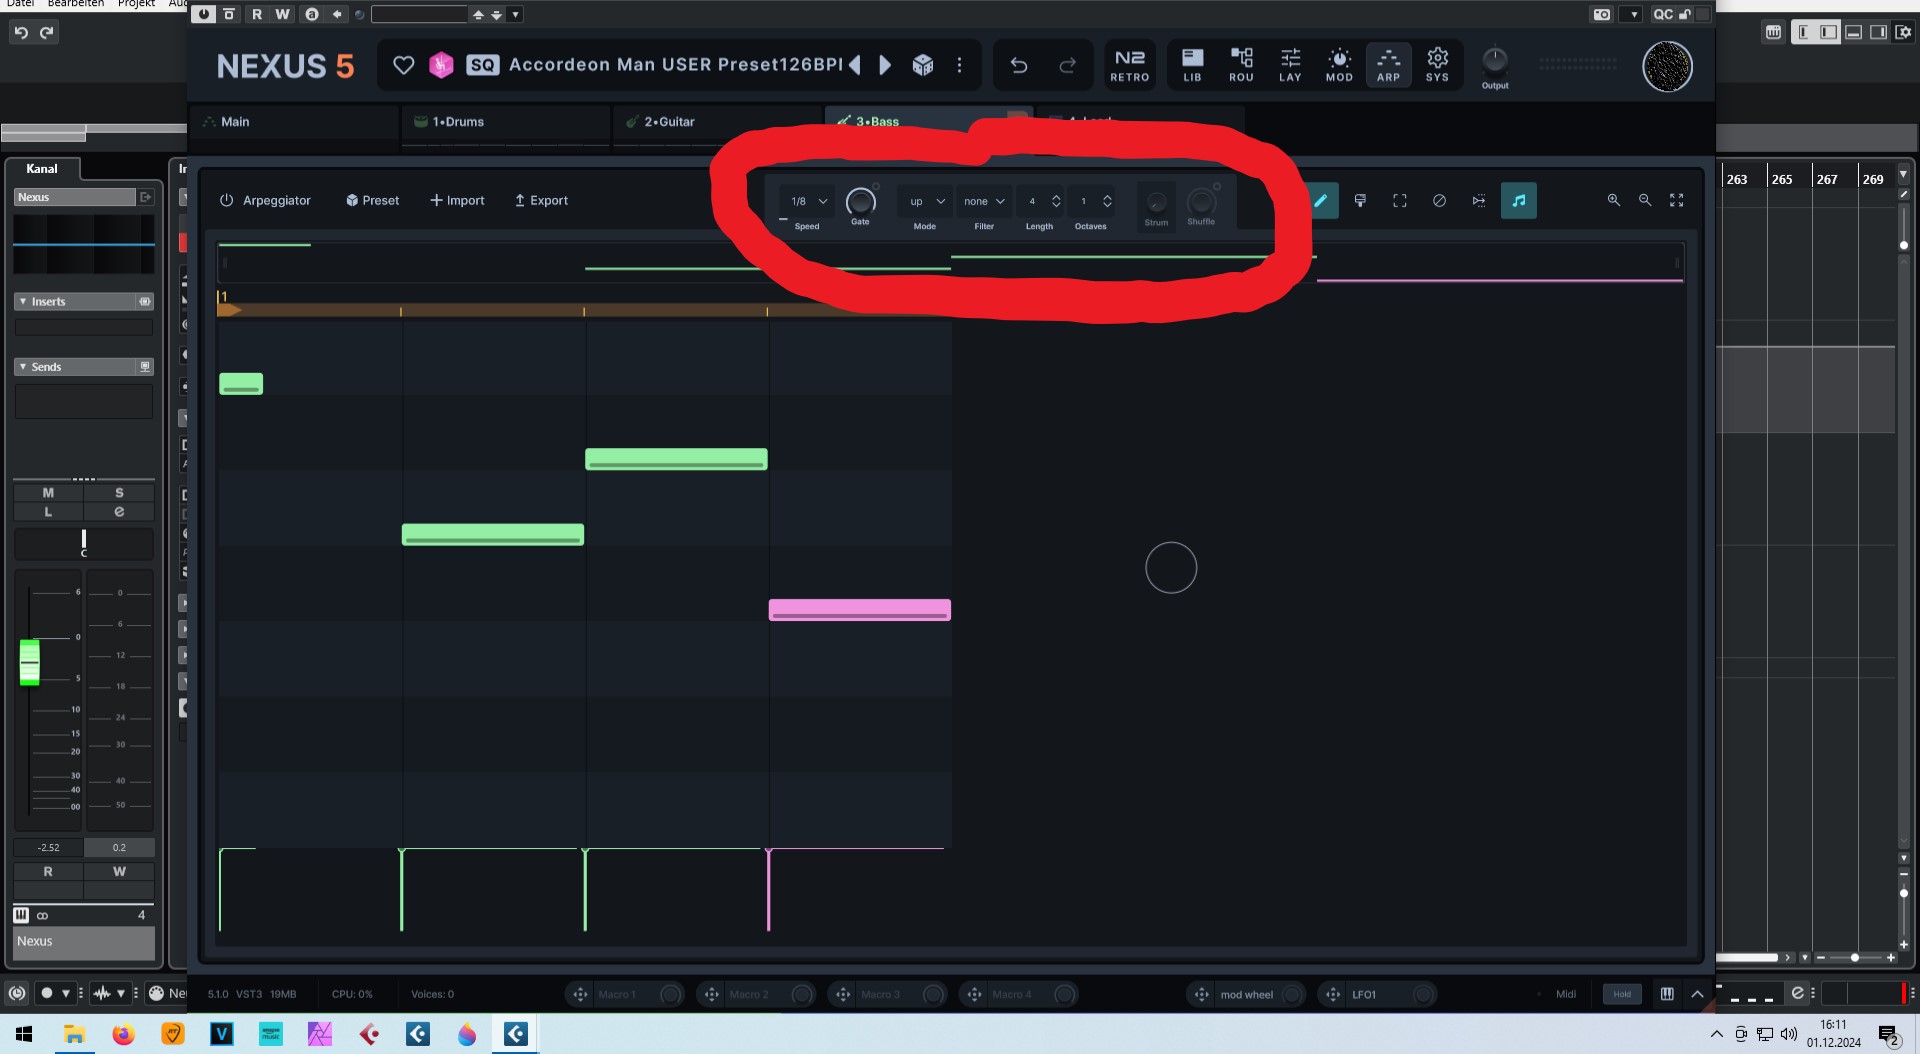Toggle the Solo (S) channel button
The width and height of the screenshot is (1920, 1054).
pyautogui.click(x=119, y=493)
